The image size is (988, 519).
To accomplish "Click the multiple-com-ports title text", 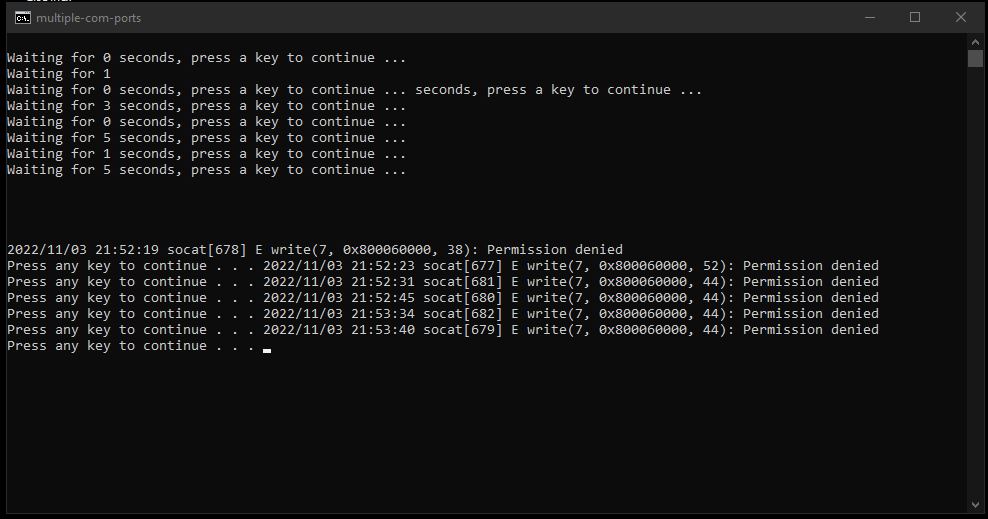I will pos(89,18).
